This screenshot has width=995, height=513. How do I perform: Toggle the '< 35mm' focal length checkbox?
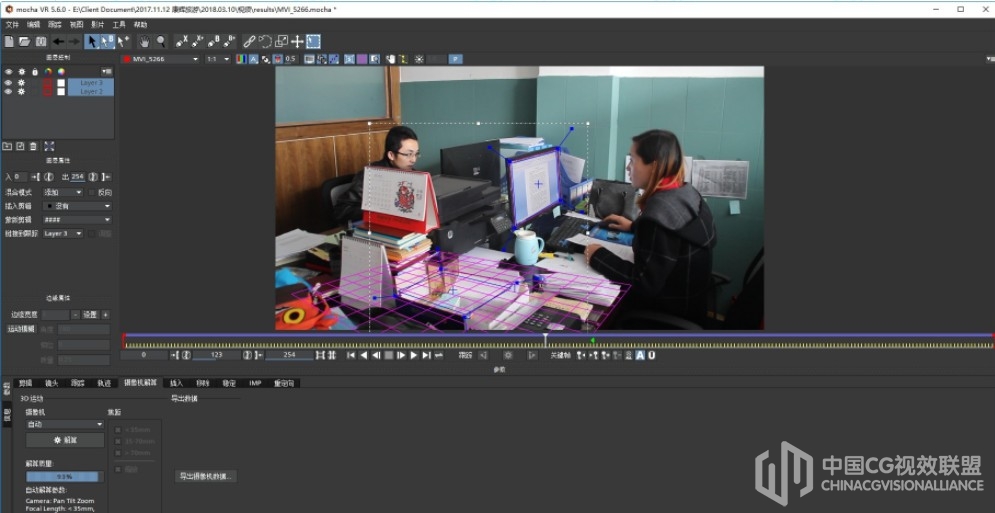coord(118,429)
